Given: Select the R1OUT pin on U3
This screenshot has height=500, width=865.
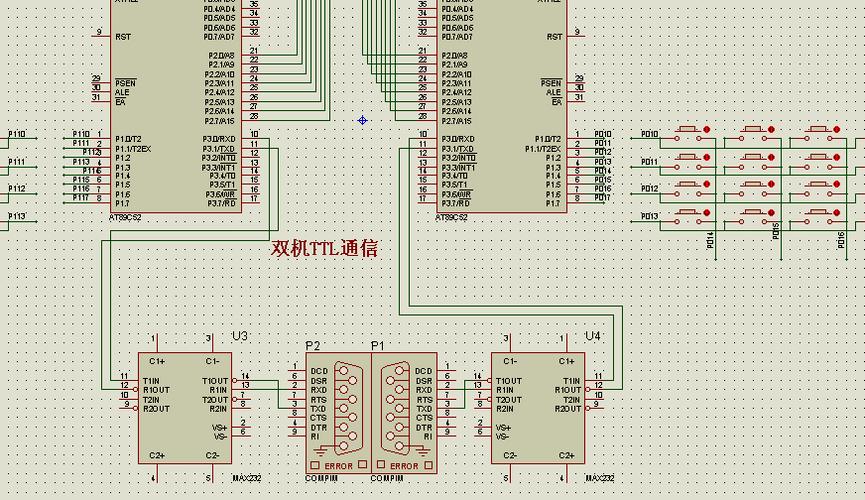Looking at the screenshot, I should (x=156, y=390).
